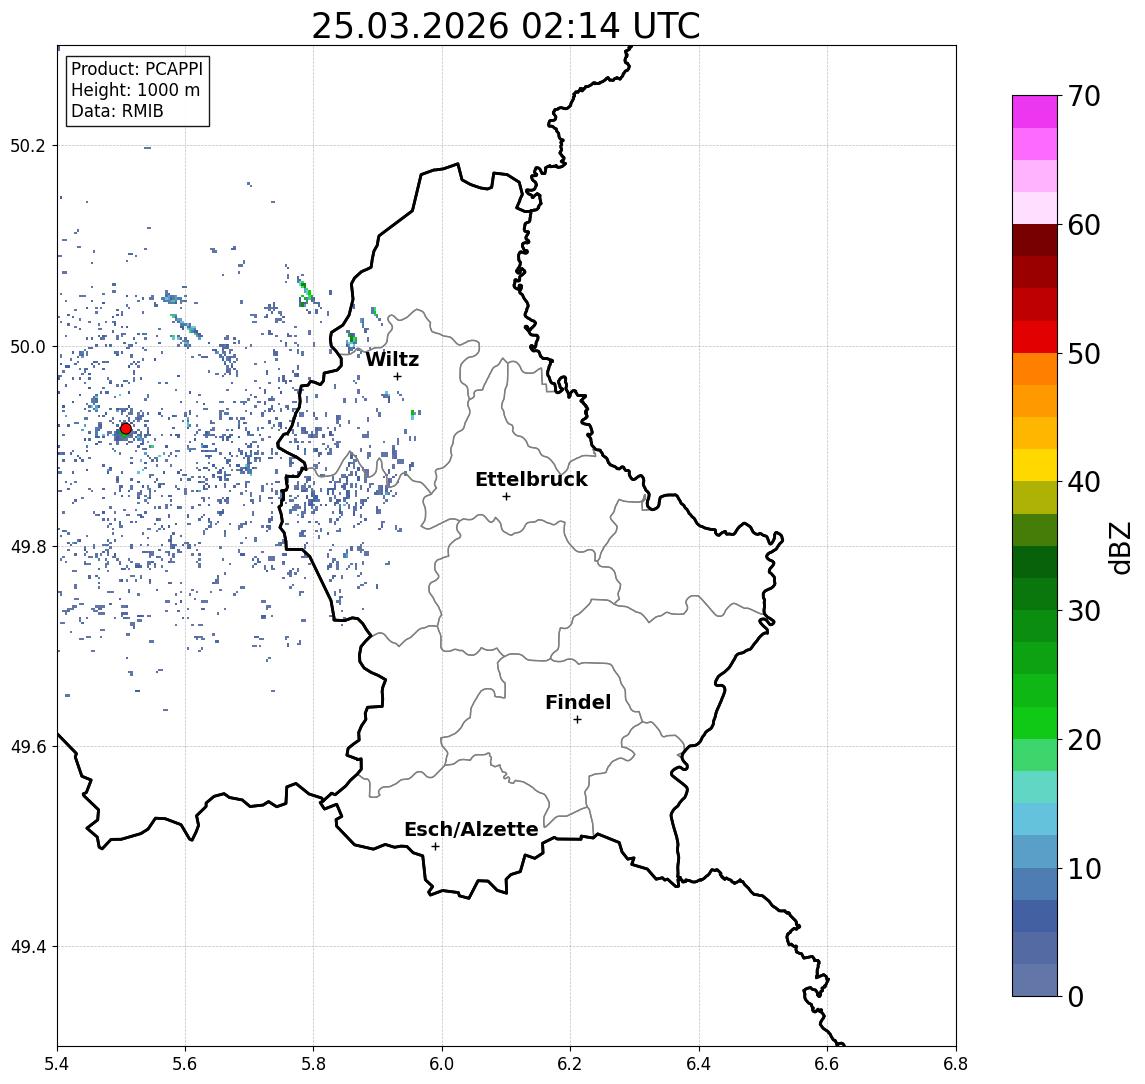
Task: Click the latitude axis label 49.6
Action: click(x=28, y=747)
